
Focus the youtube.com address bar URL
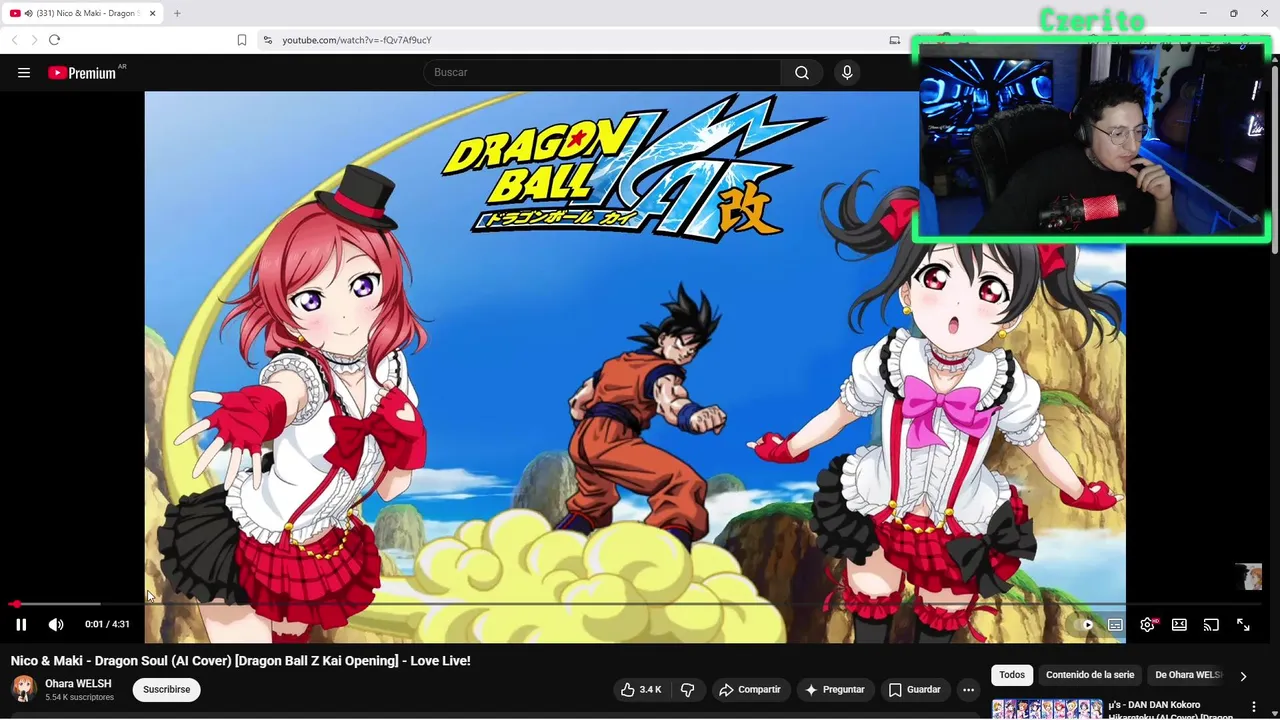pyautogui.click(x=357, y=40)
